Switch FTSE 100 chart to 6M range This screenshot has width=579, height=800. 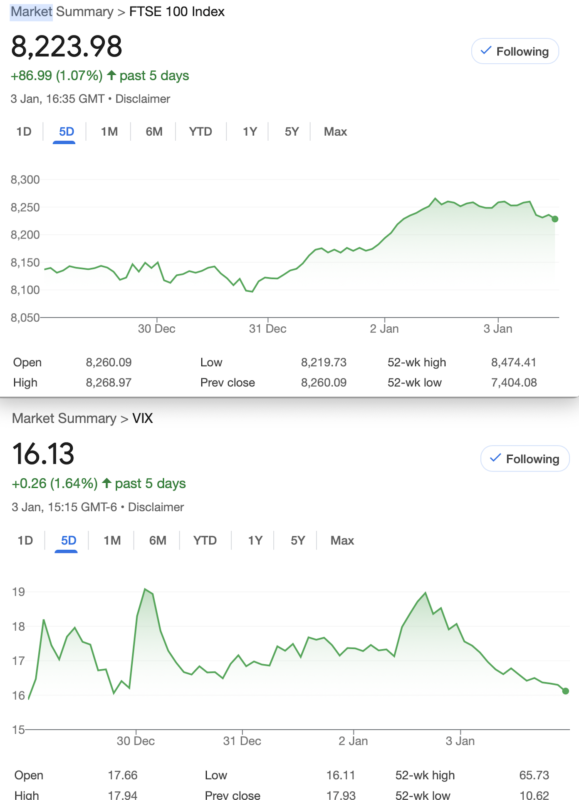coord(154,132)
